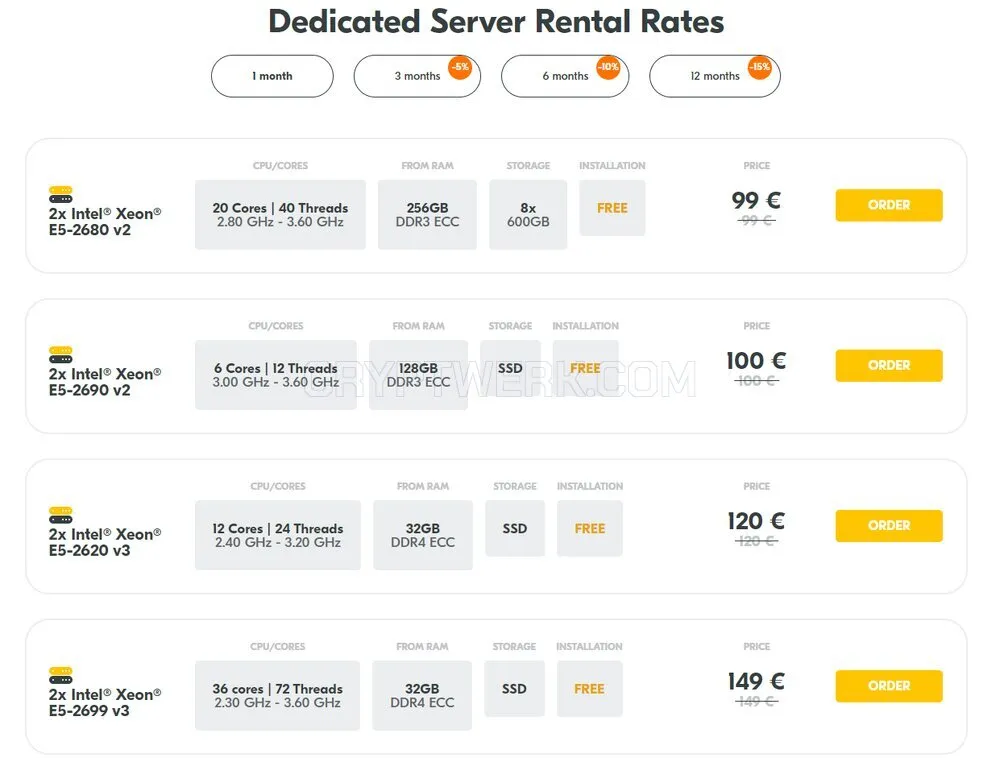Click the 149 € price
Screen dimensions: 1000x758
point(756,681)
